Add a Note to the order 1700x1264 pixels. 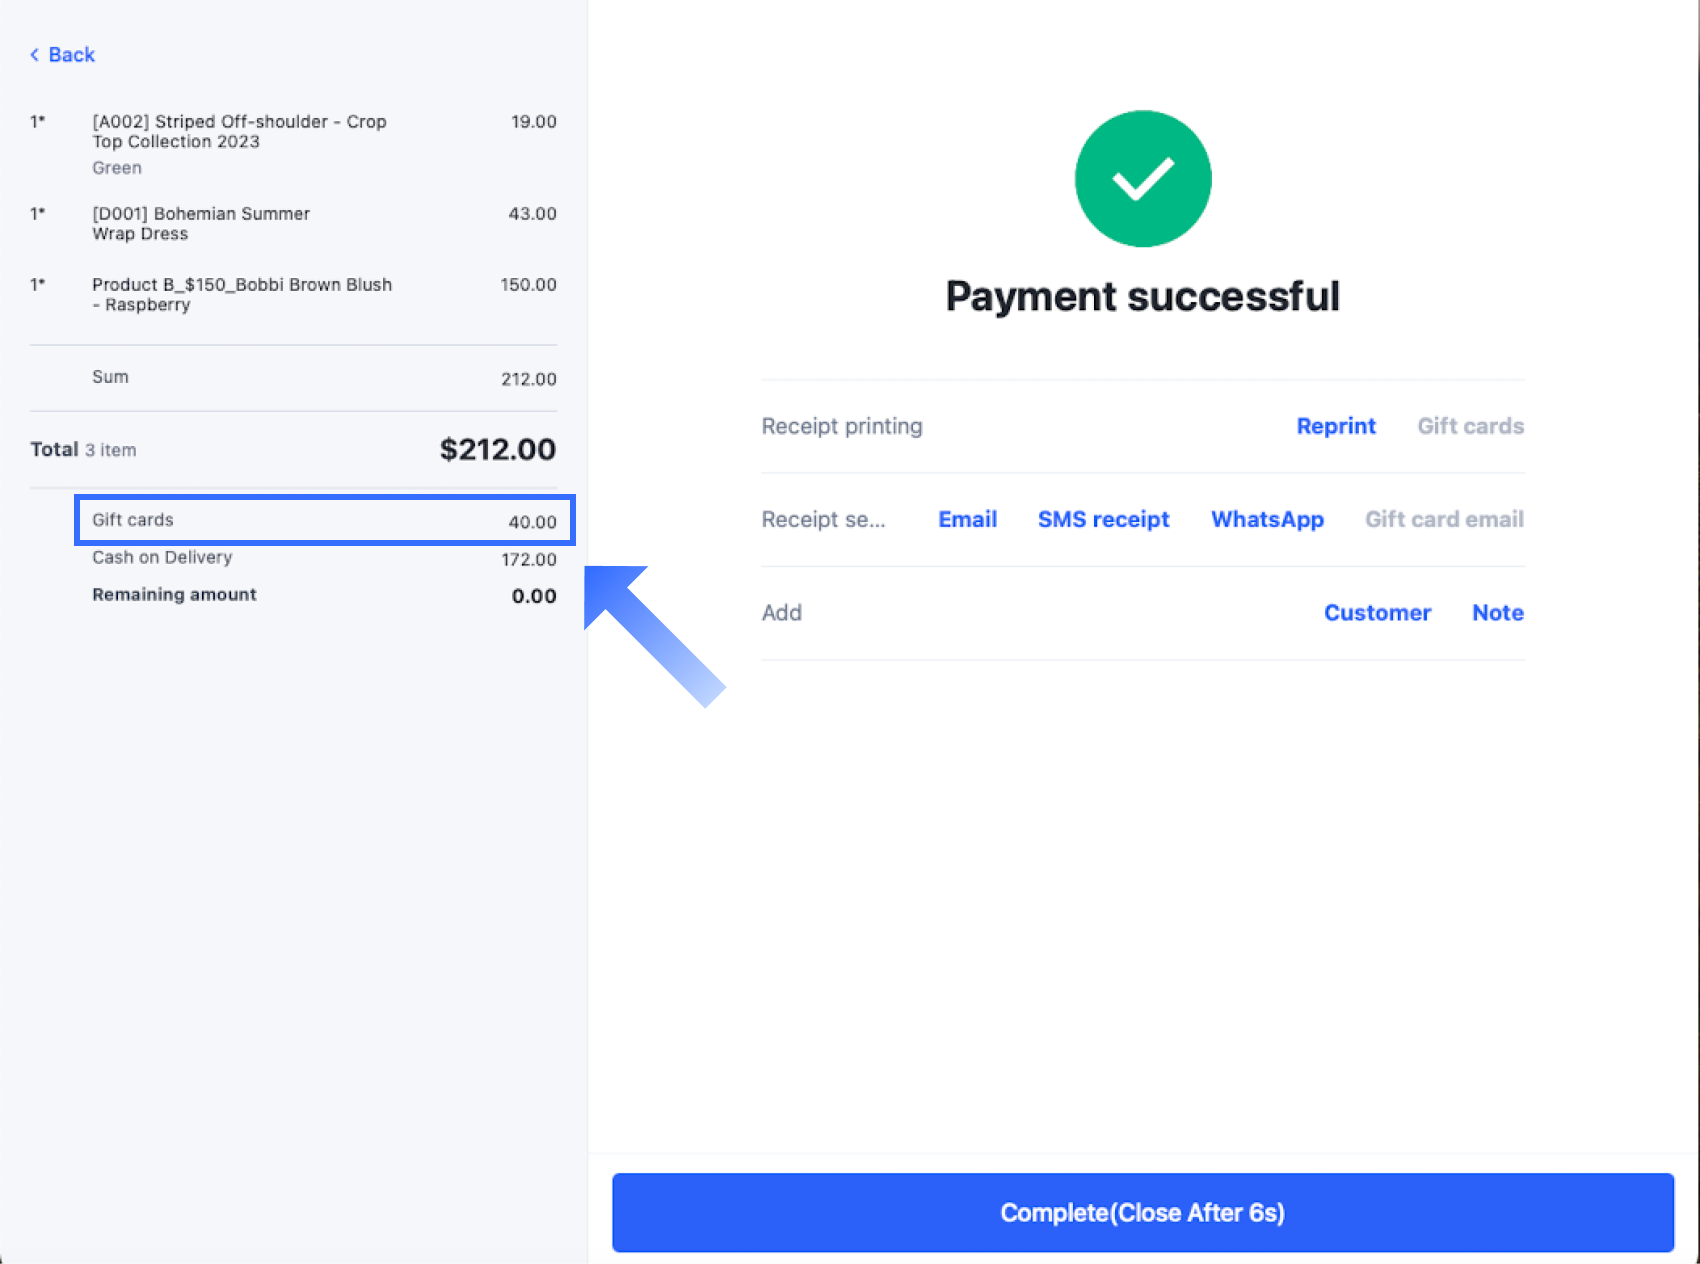(1497, 613)
